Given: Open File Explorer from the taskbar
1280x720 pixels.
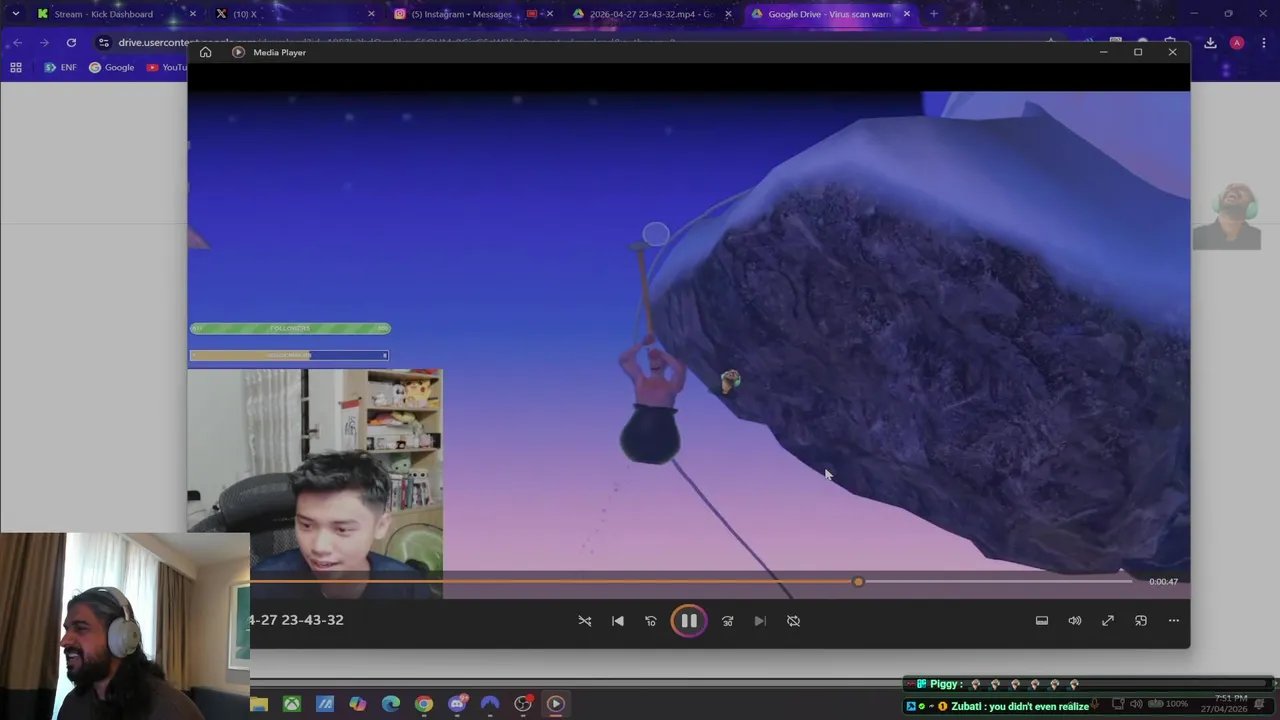Looking at the screenshot, I should point(259,704).
